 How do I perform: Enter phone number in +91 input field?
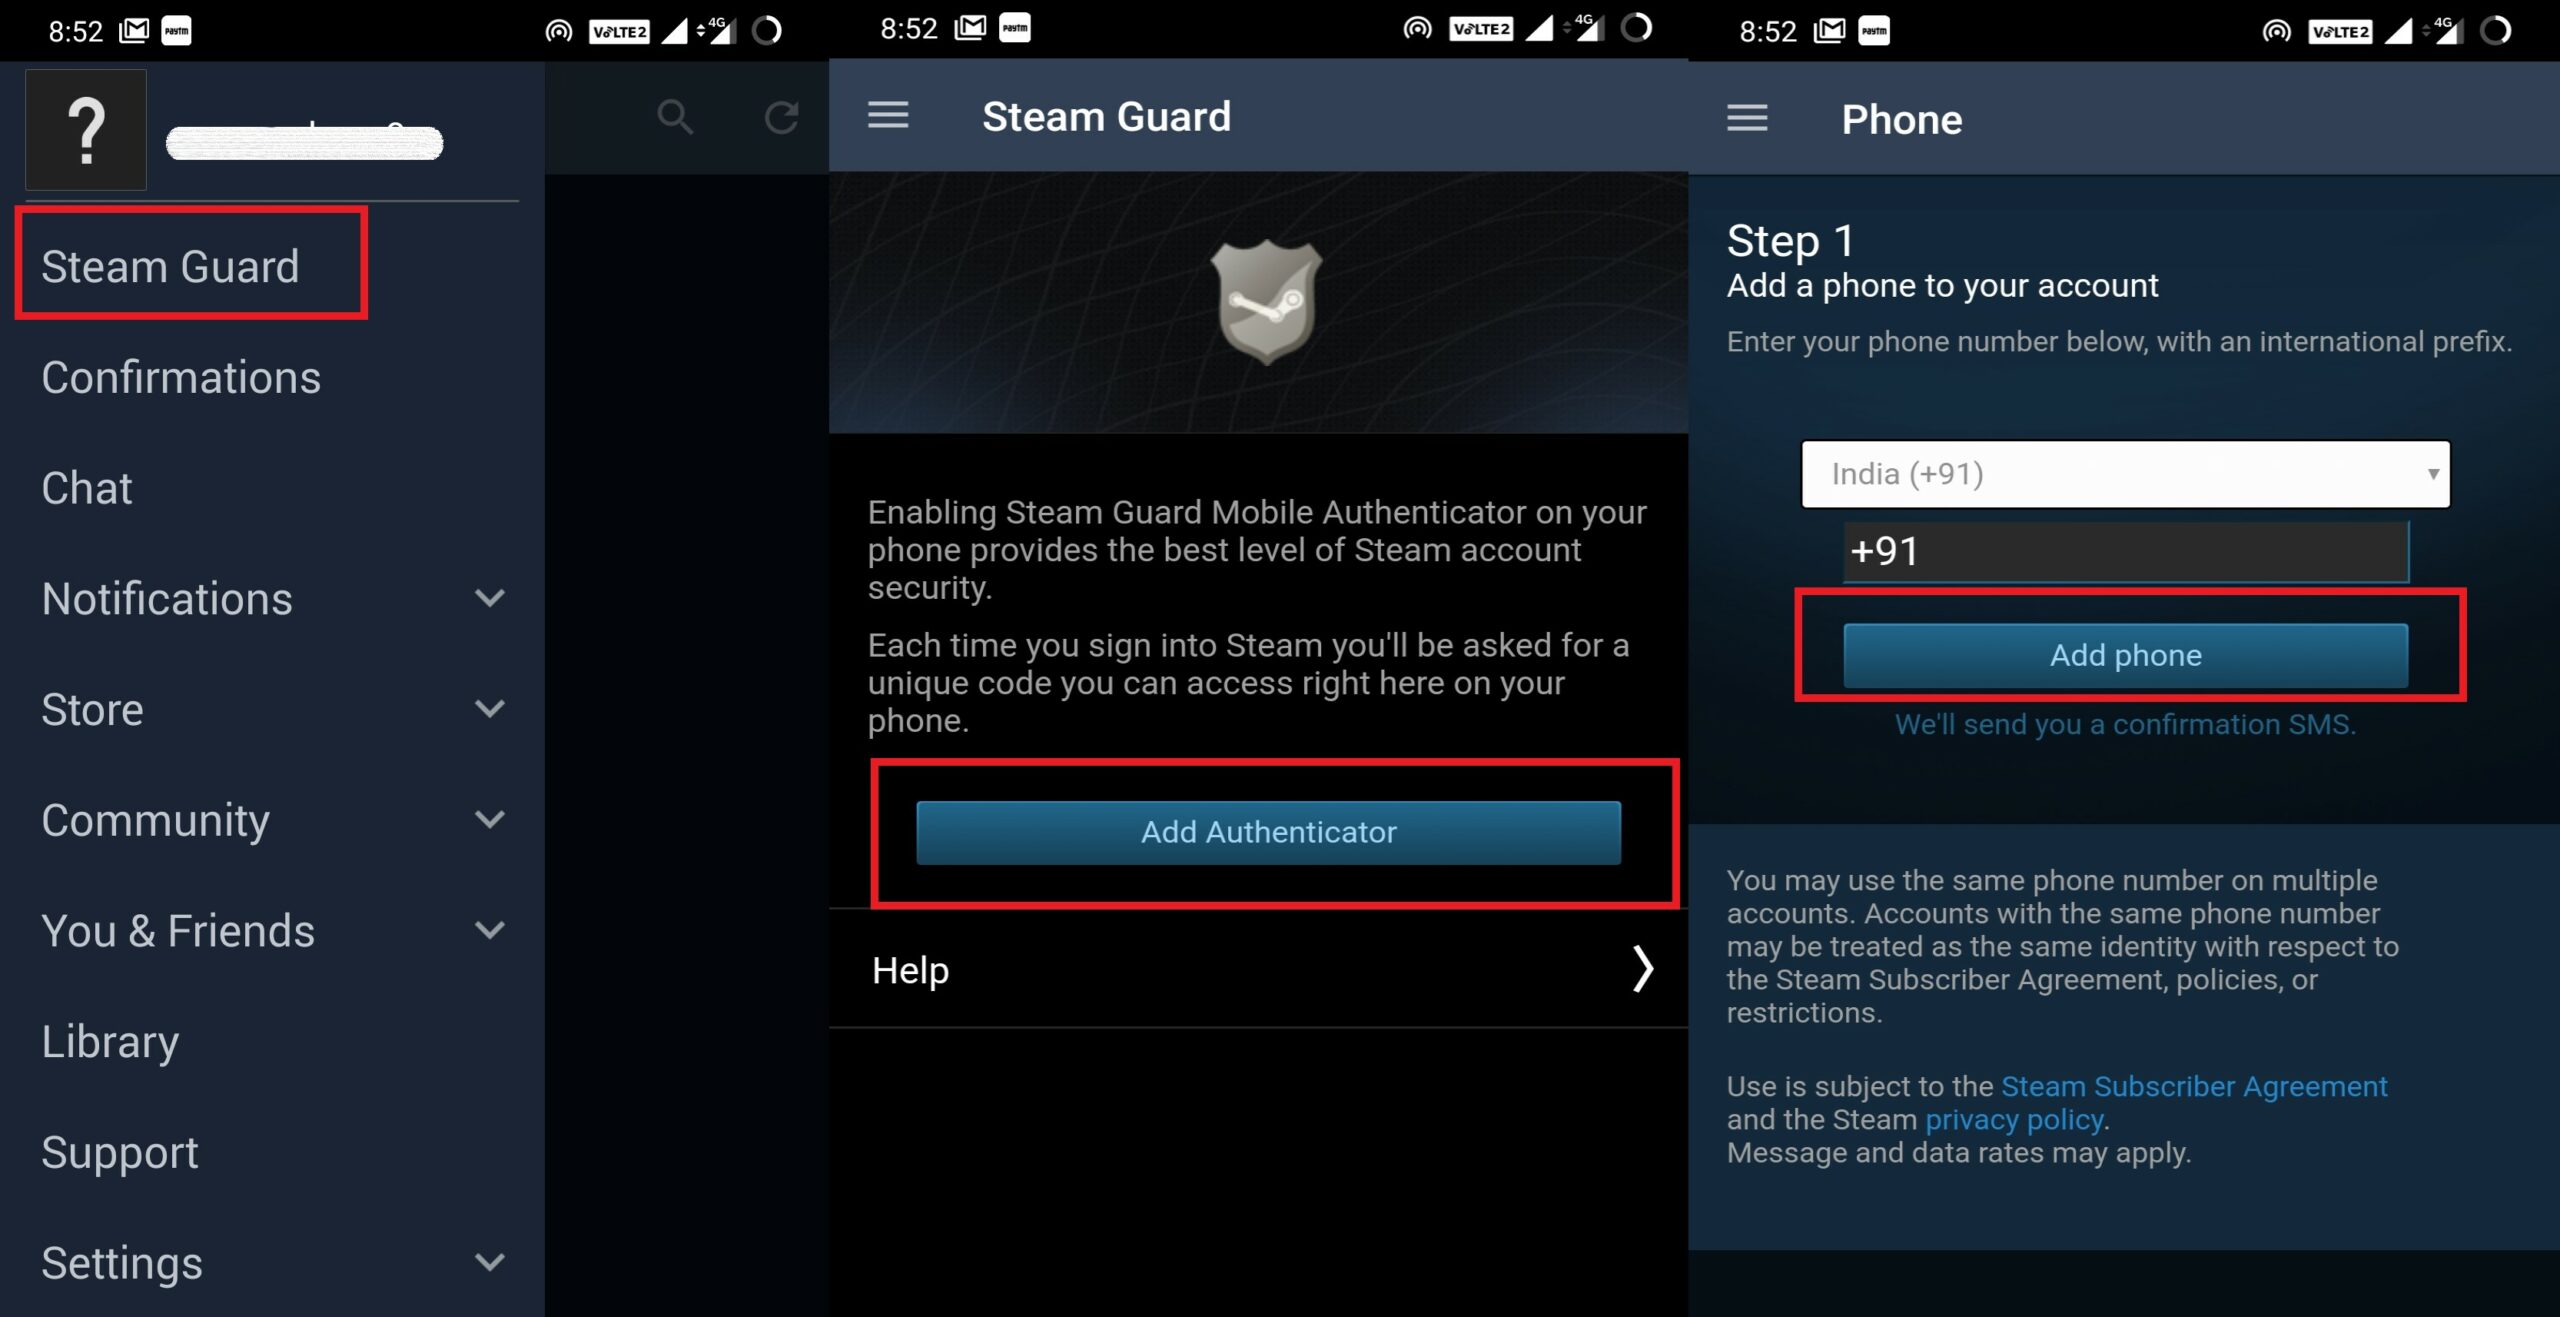tap(2122, 551)
